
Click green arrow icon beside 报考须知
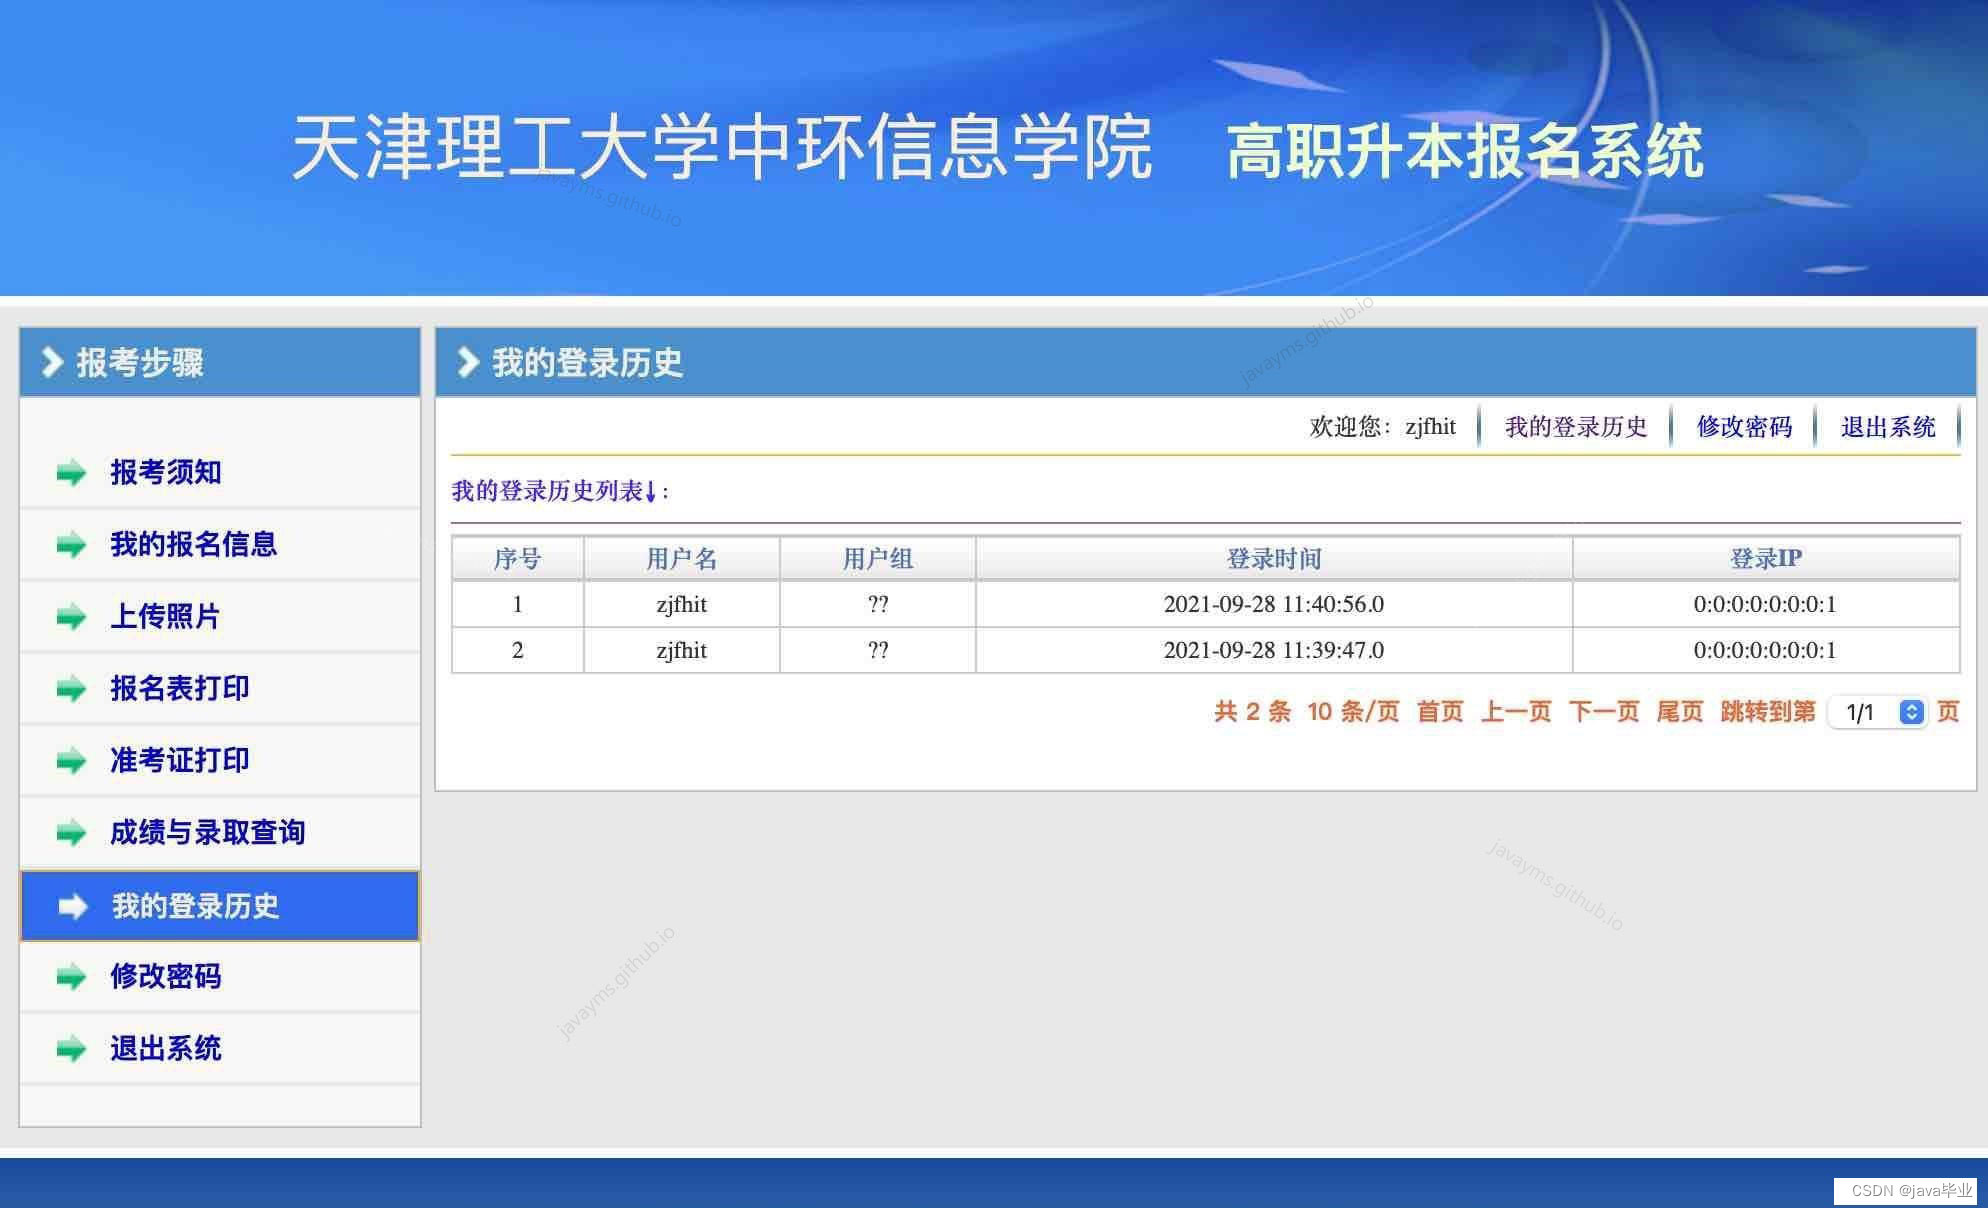click(x=71, y=472)
